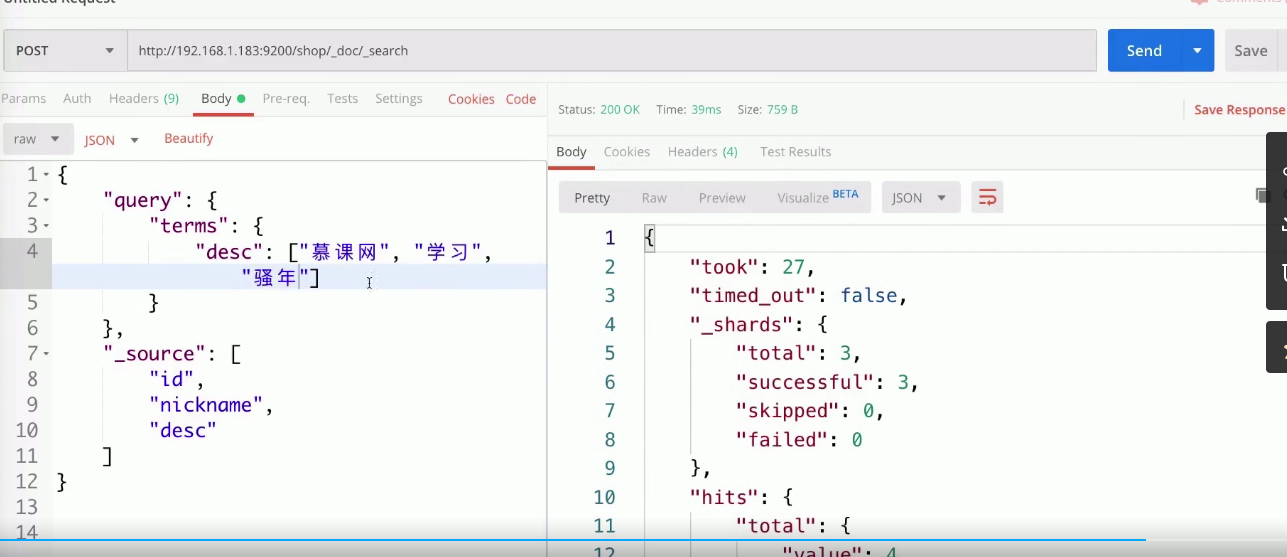This screenshot has width=1287, height=557.
Task: Click the Beautify link
Action: pyautogui.click(x=189, y=138)
